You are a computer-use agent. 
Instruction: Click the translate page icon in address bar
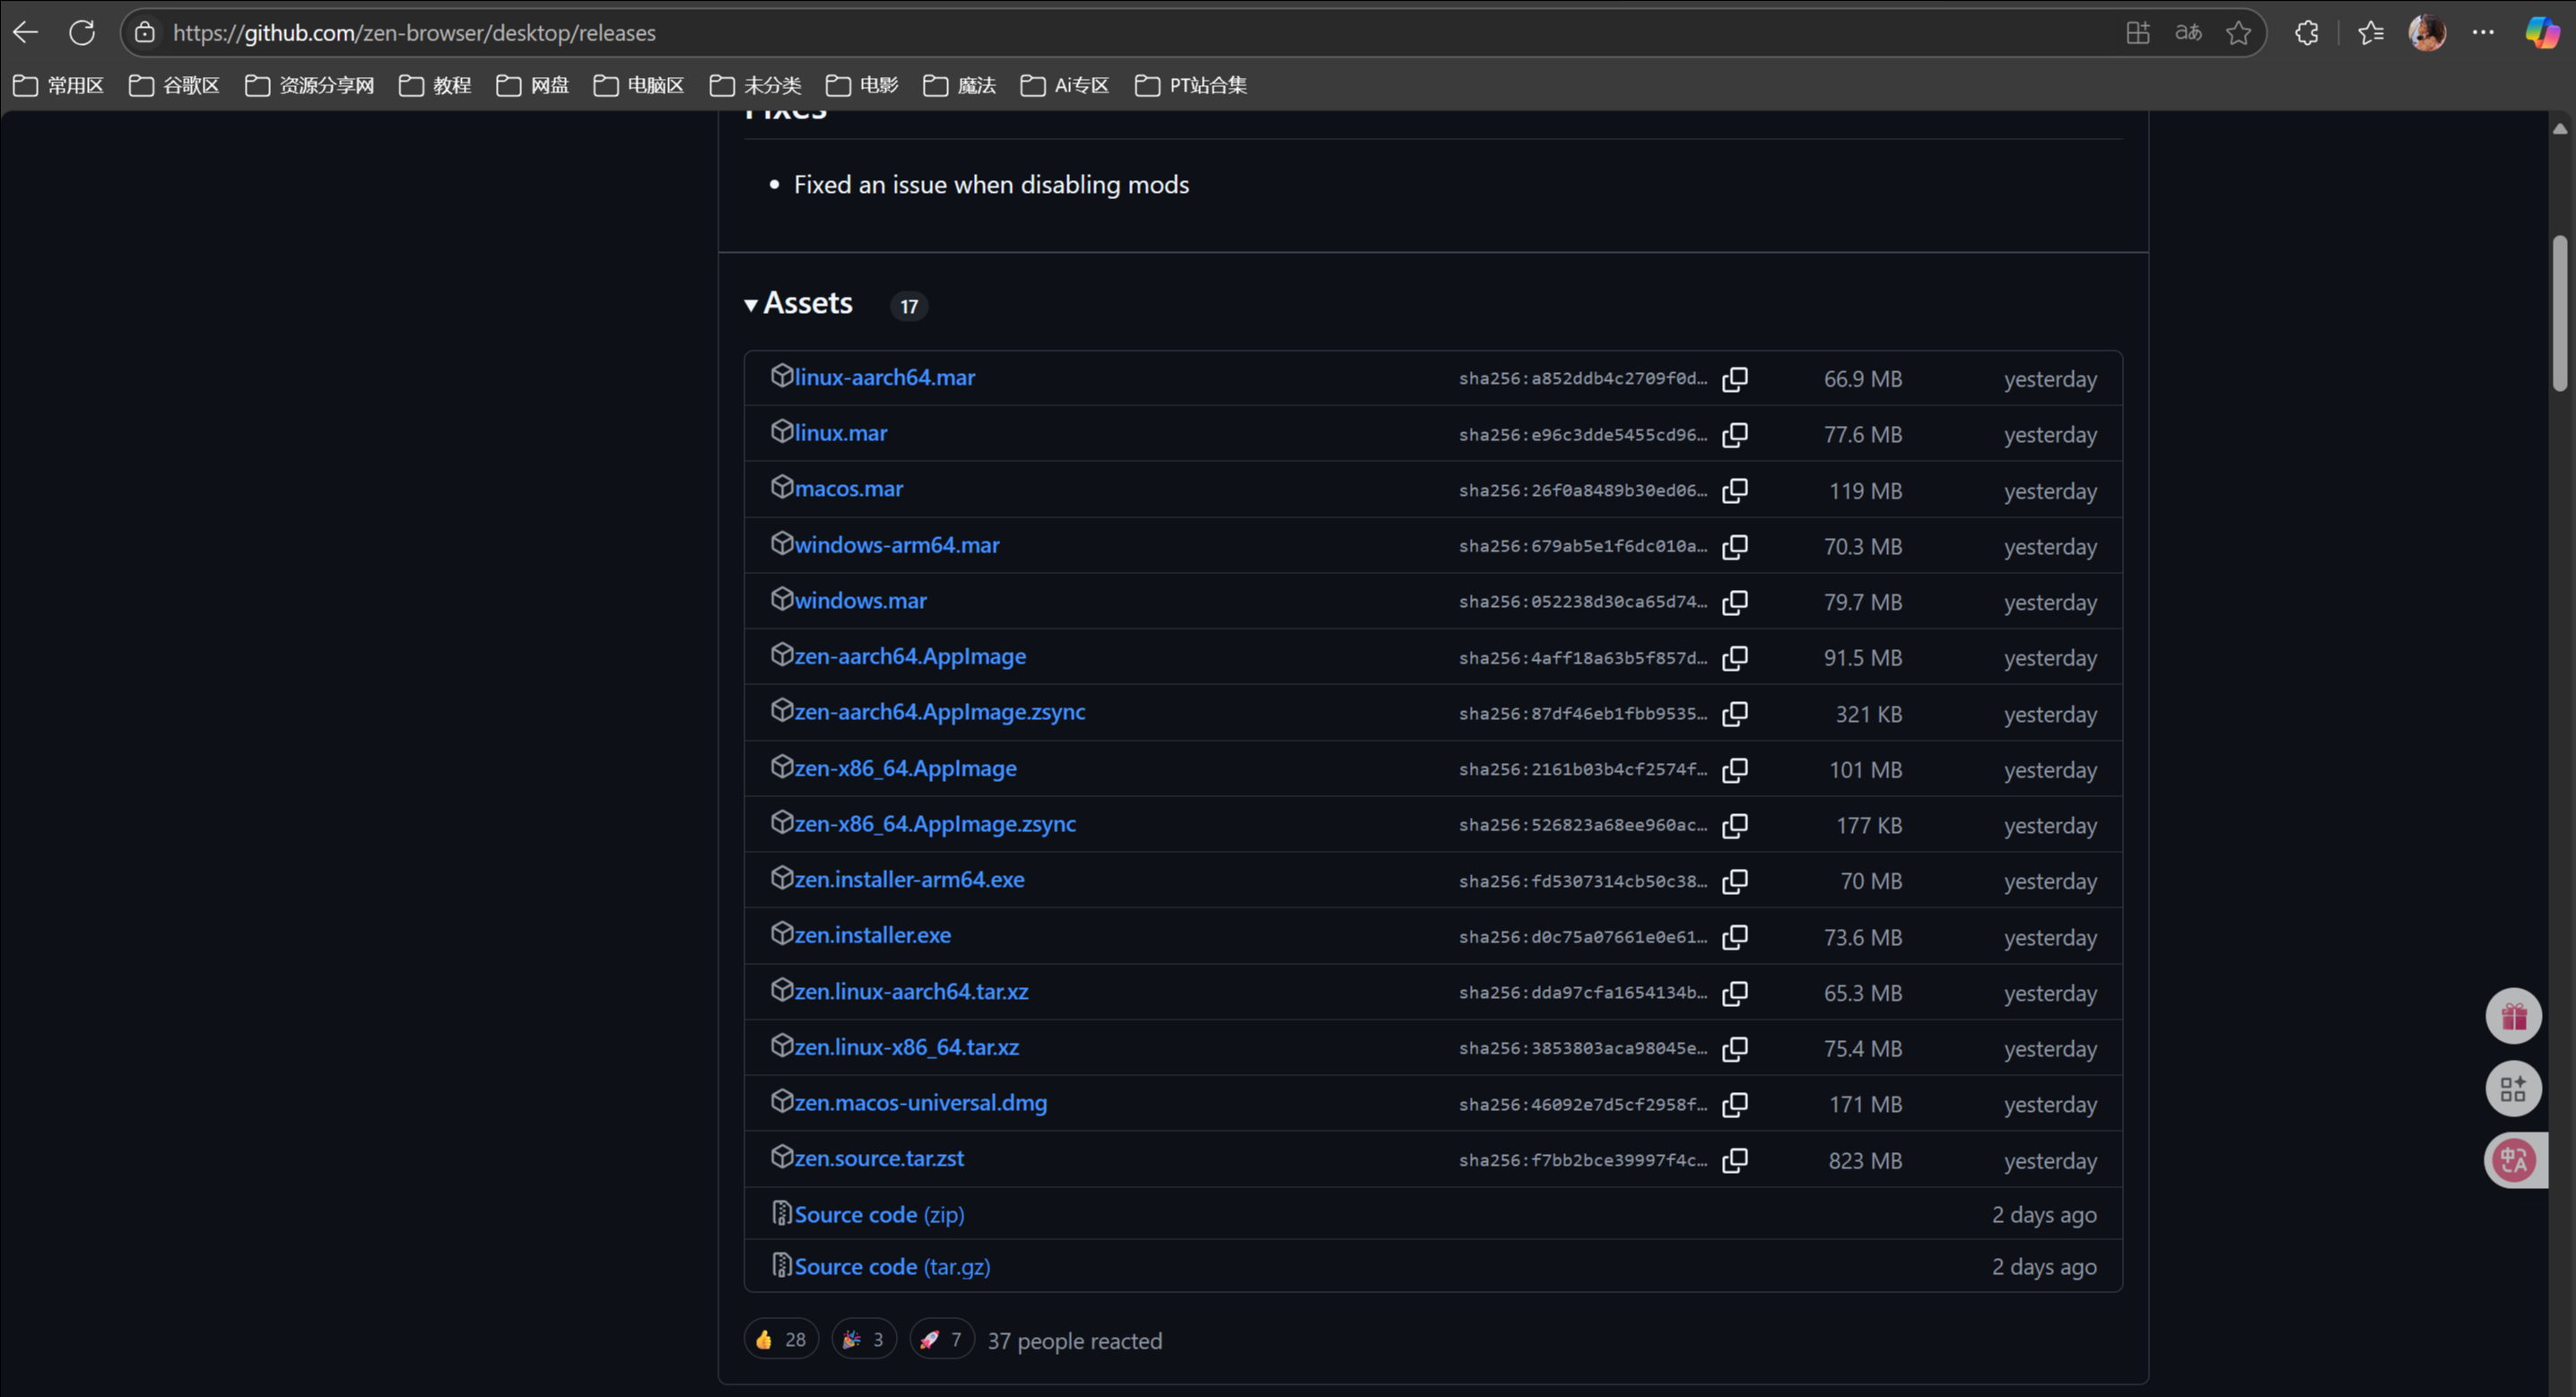[x=2188, y=33]
